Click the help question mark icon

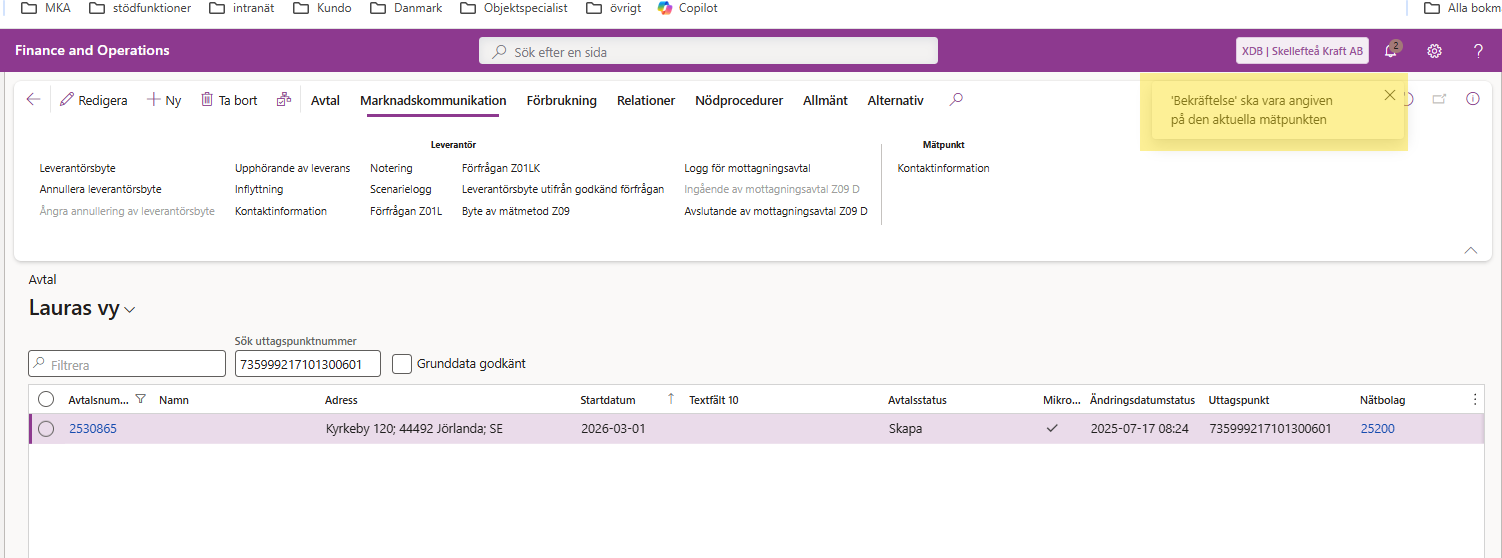click(x=1478, y=51)
